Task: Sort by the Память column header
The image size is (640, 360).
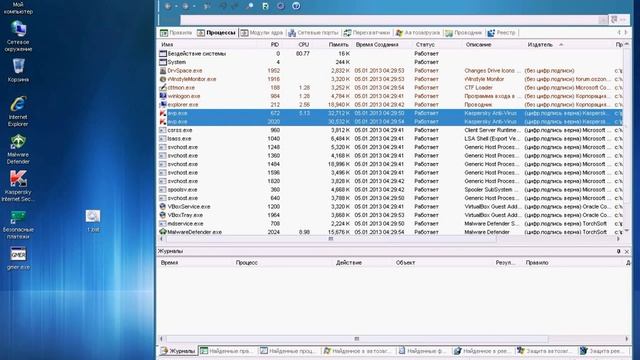Action: pyautogui.click(x=339, y=44)
